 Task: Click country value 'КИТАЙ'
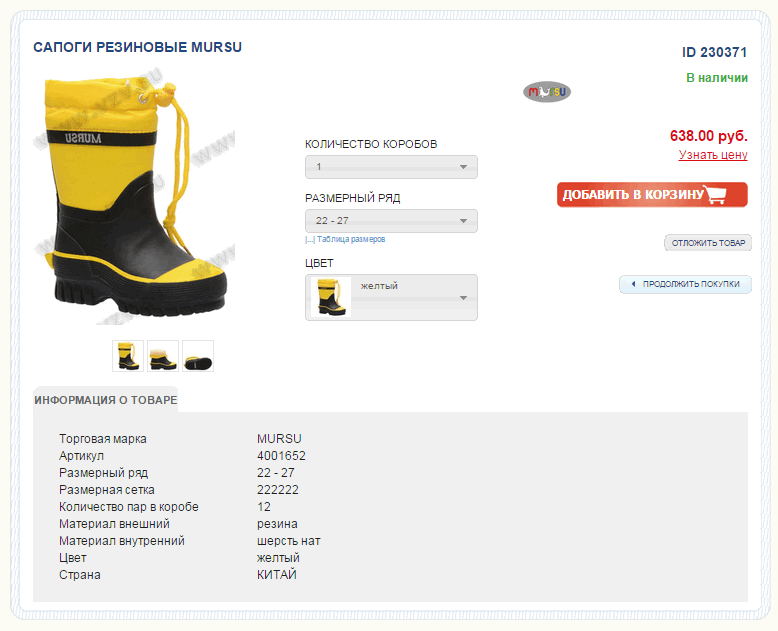click(x=277, y=574)
